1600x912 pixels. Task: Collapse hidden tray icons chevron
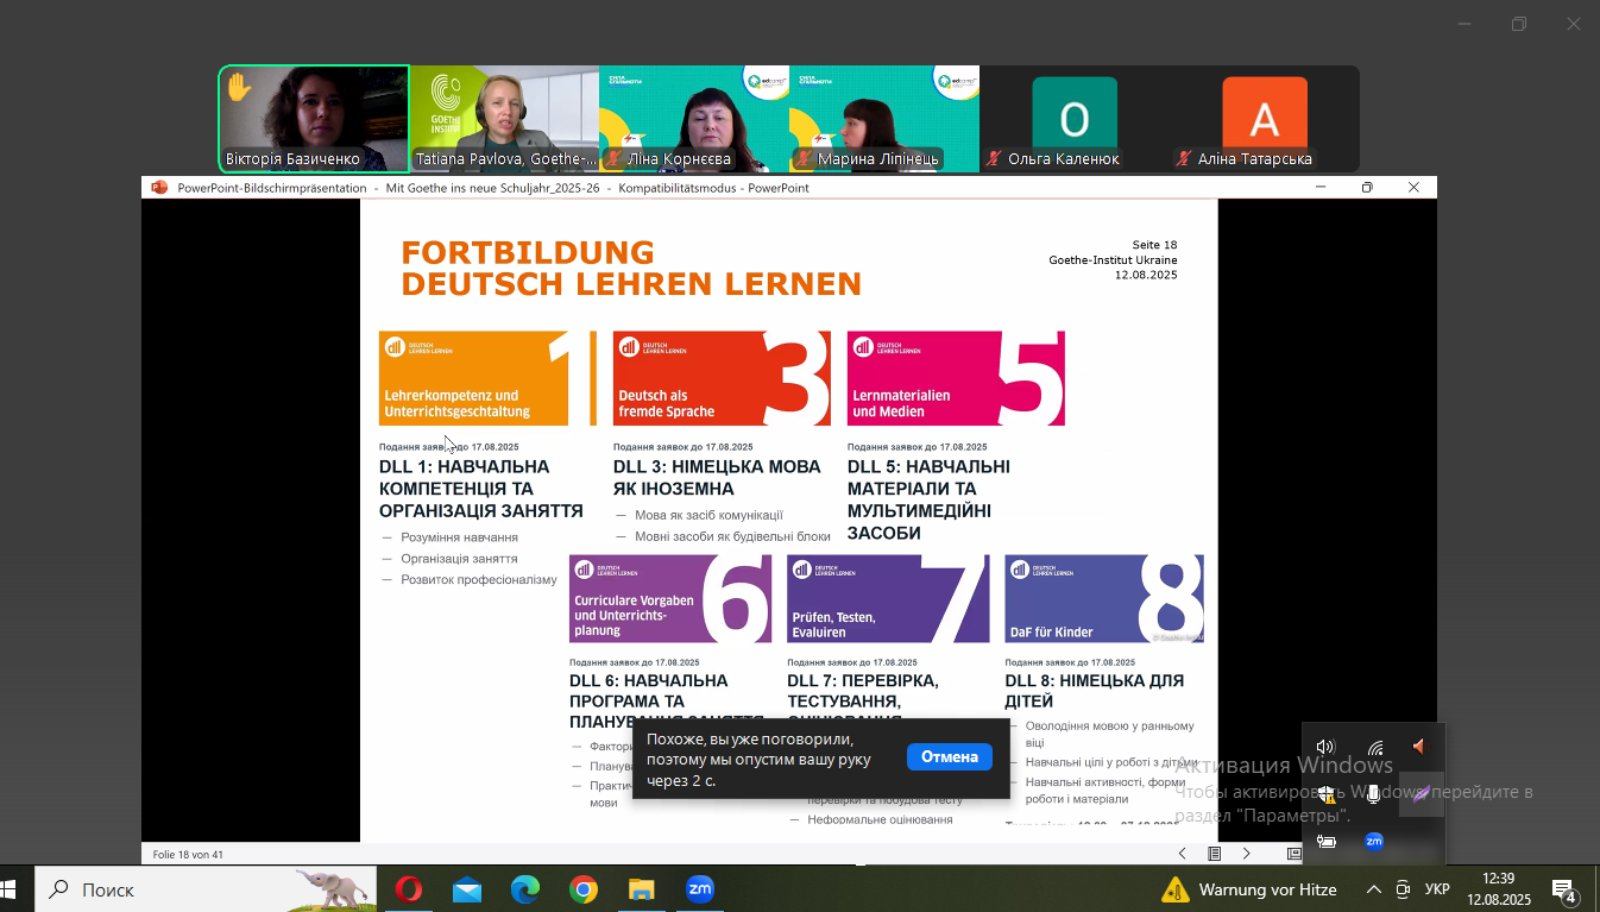click(1374, 889)
